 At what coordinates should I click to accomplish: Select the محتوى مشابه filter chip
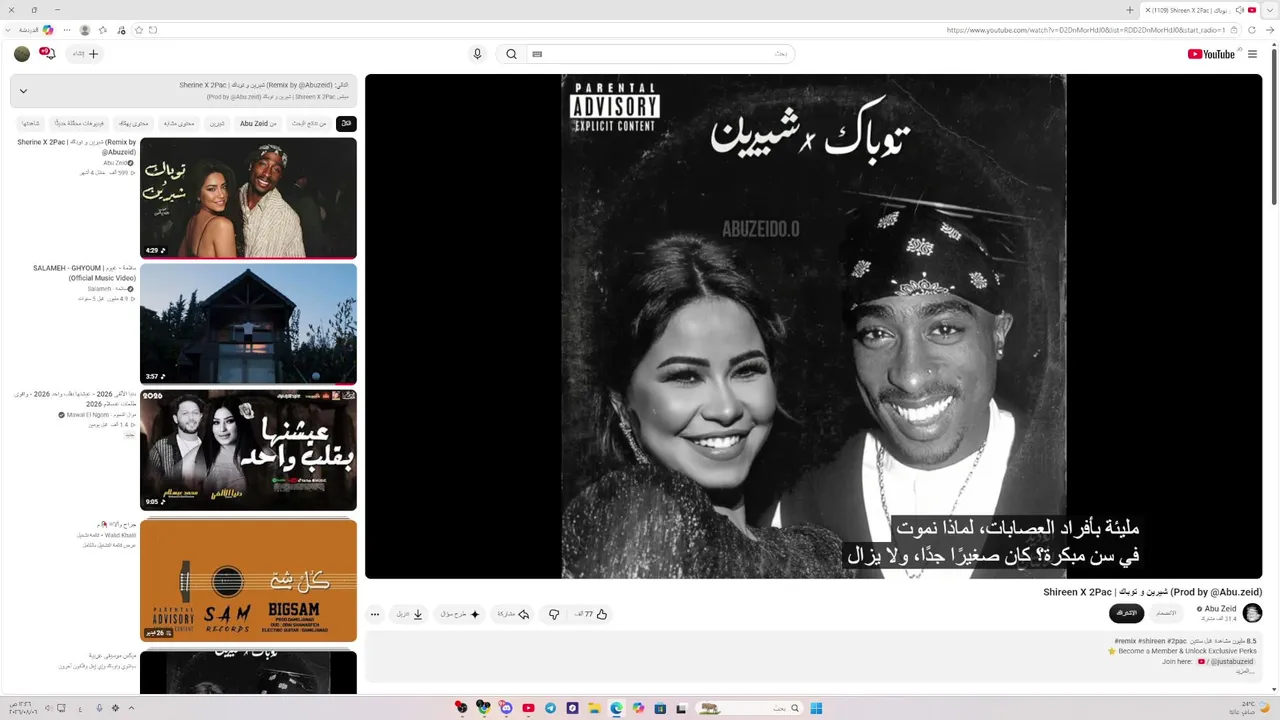pyautogui.click(x=179, y=124)
